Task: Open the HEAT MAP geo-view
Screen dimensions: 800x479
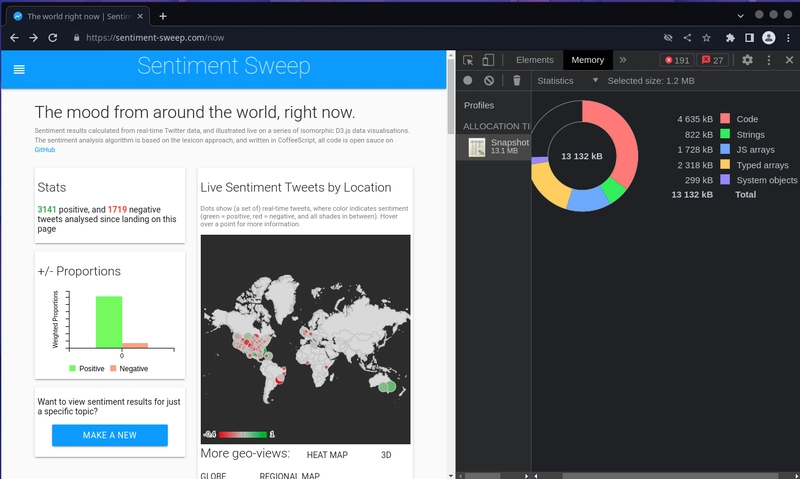Action: [327, 455]
